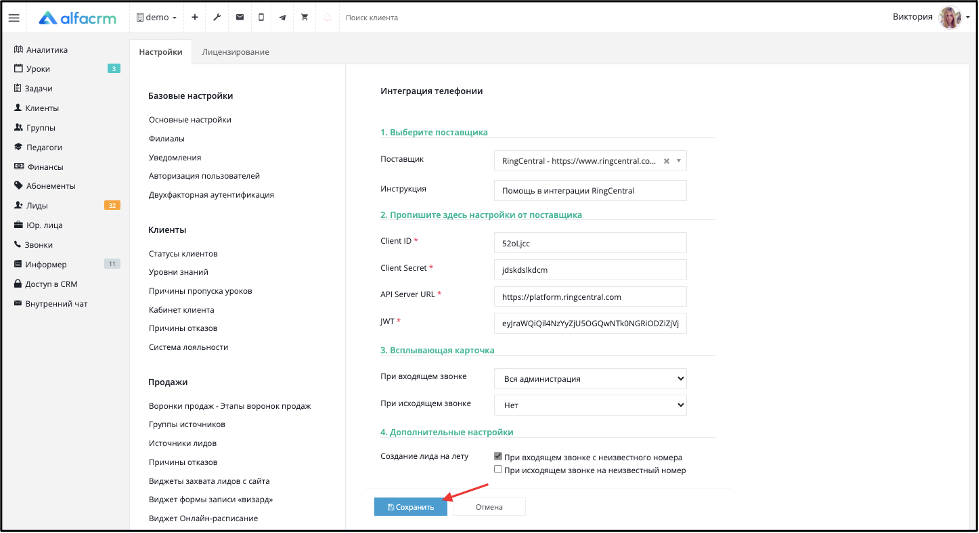Open Виджет формы записи «визард»

pos(210,499)
